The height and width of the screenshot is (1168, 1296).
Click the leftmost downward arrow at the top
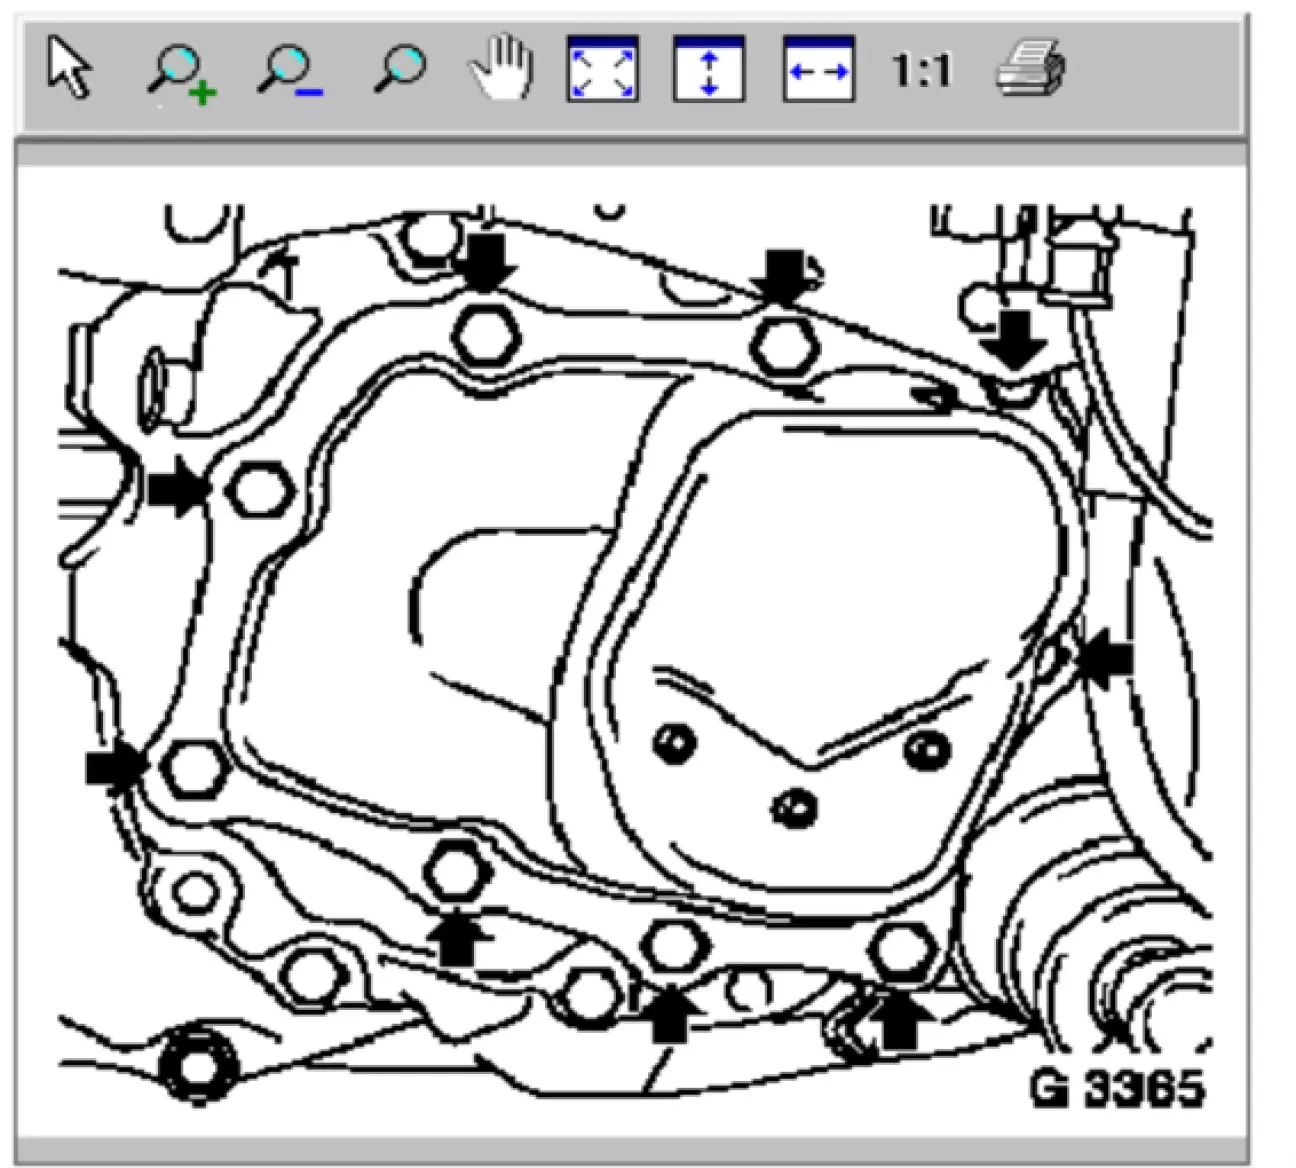[486, 262]
